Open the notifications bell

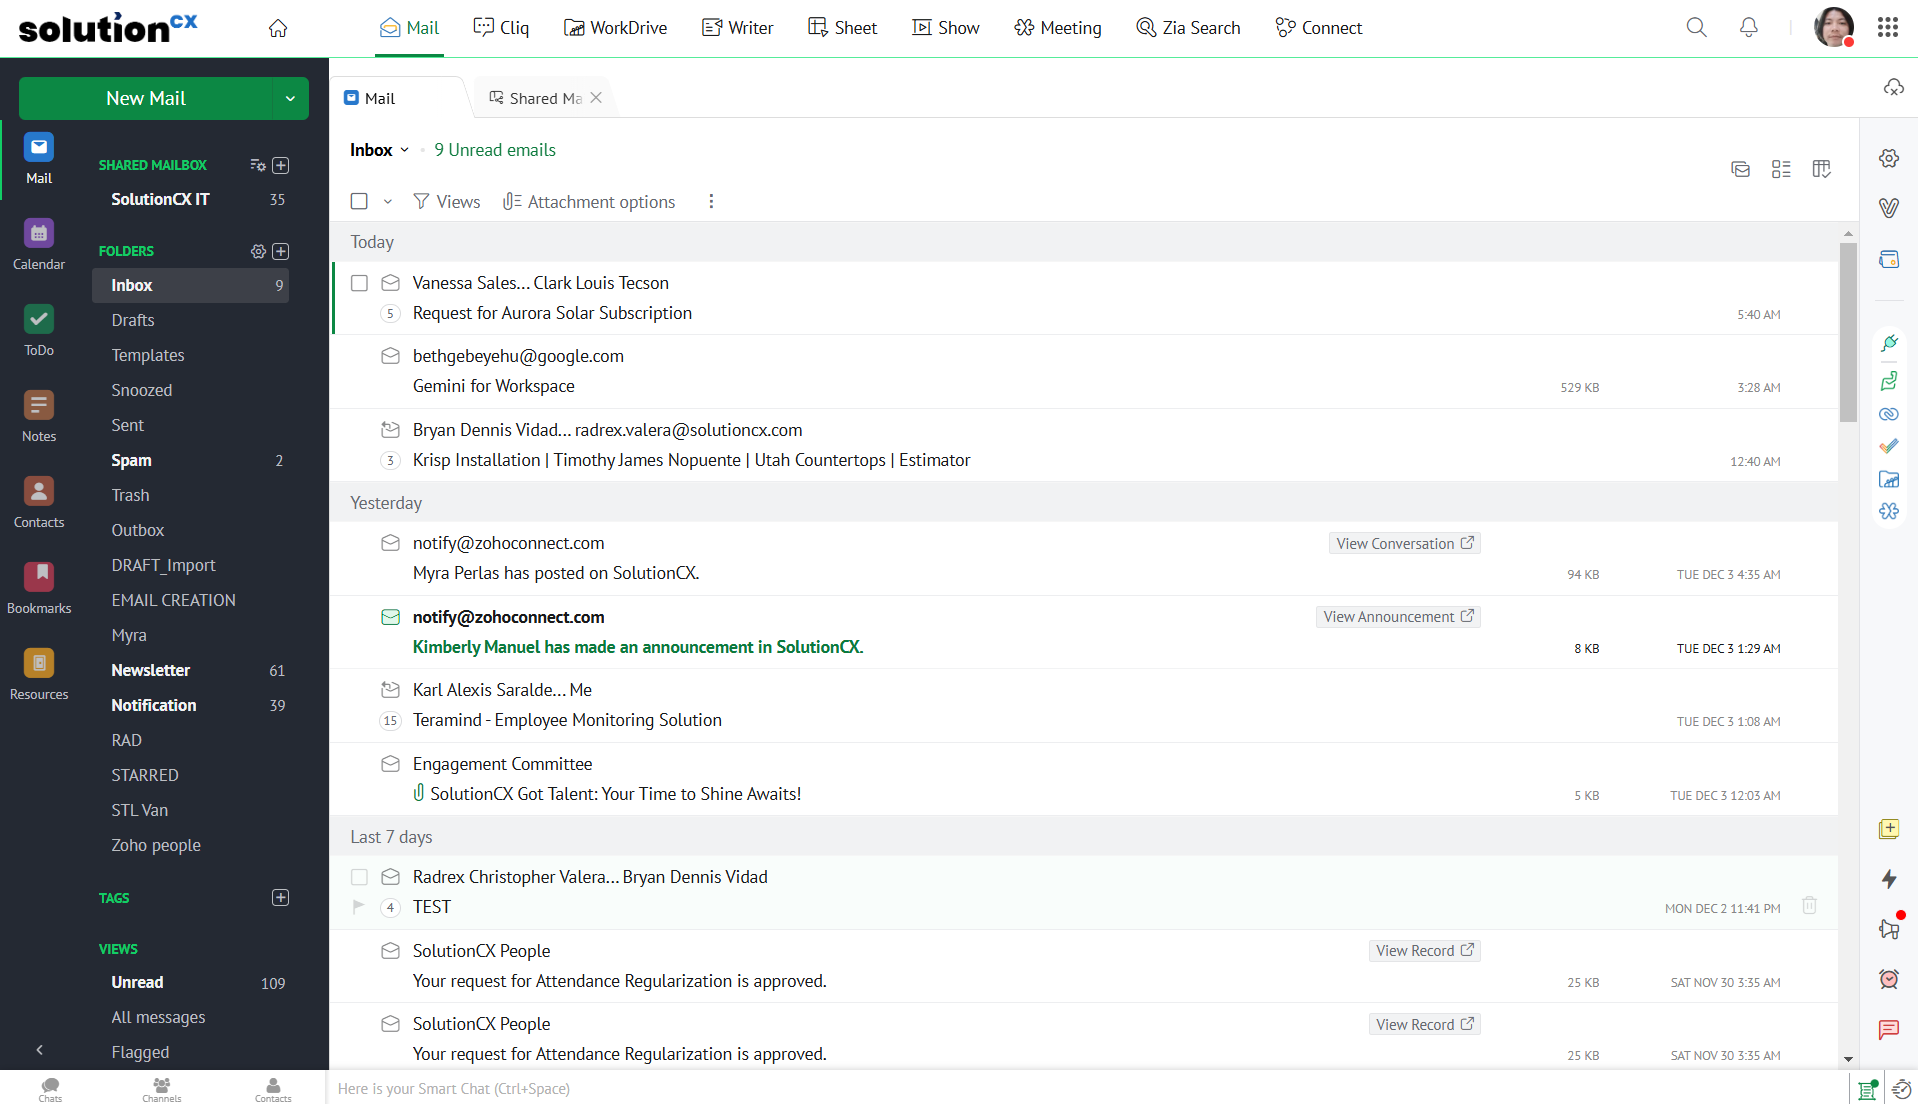point(1748,27)
